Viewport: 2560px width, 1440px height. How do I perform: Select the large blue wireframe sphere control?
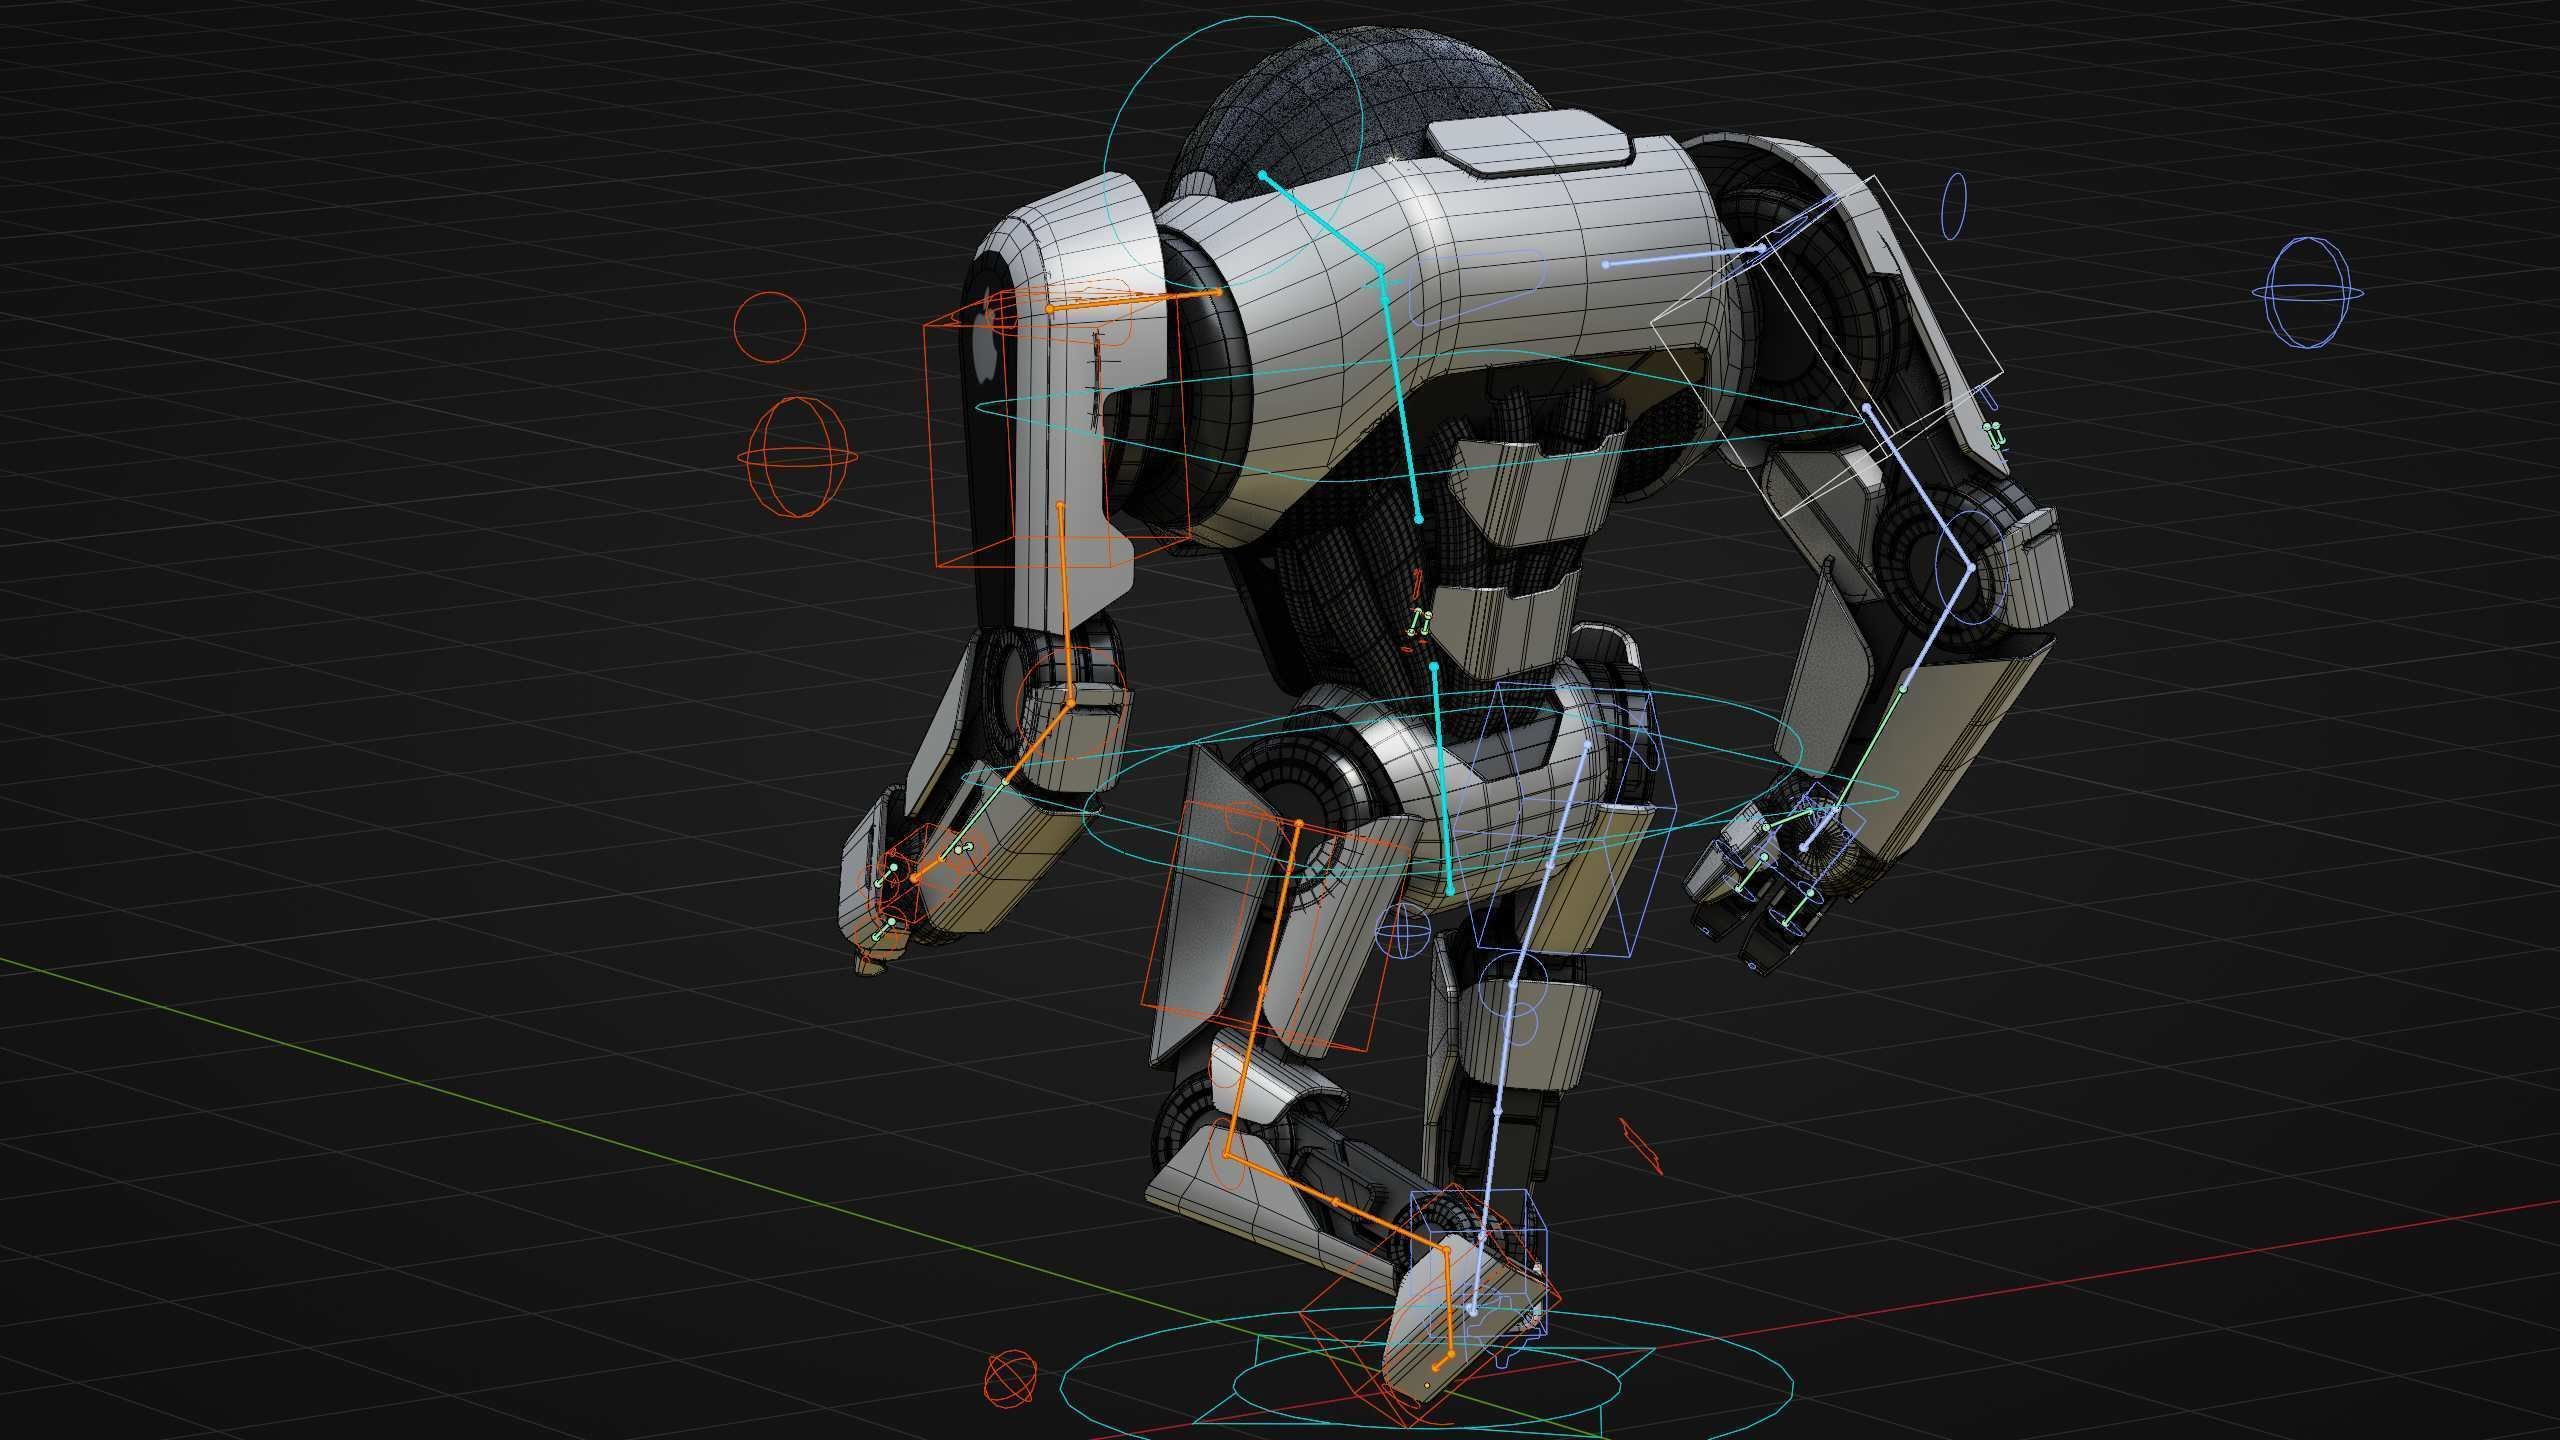pos(2308,293)
